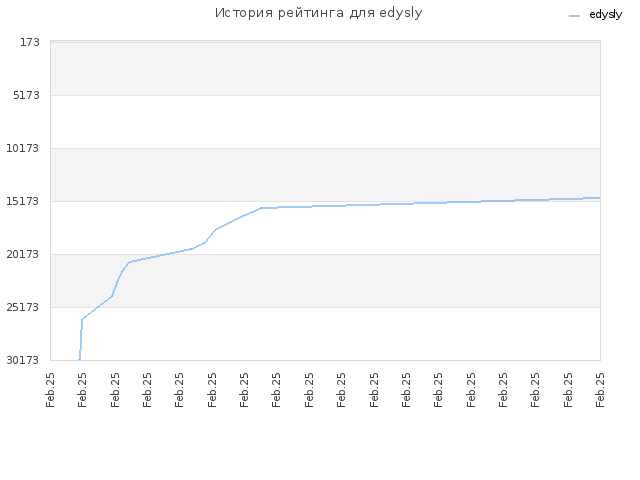Click the blue edysly legend line swatch
The width and height of the screenshot is (640, 480).
[574, 16]
